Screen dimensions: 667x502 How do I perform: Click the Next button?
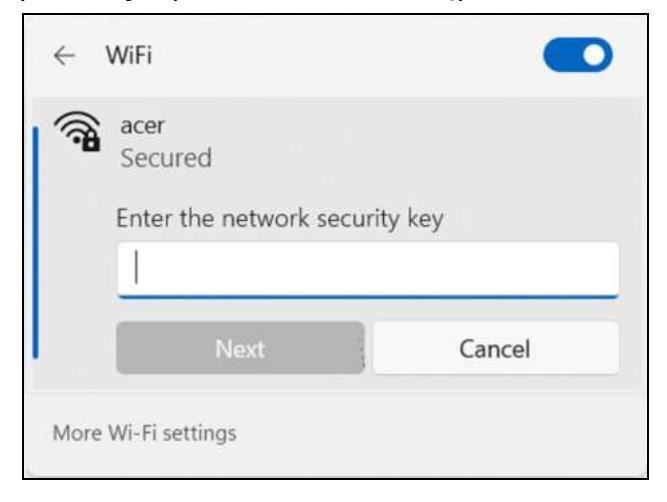[240, 348]
